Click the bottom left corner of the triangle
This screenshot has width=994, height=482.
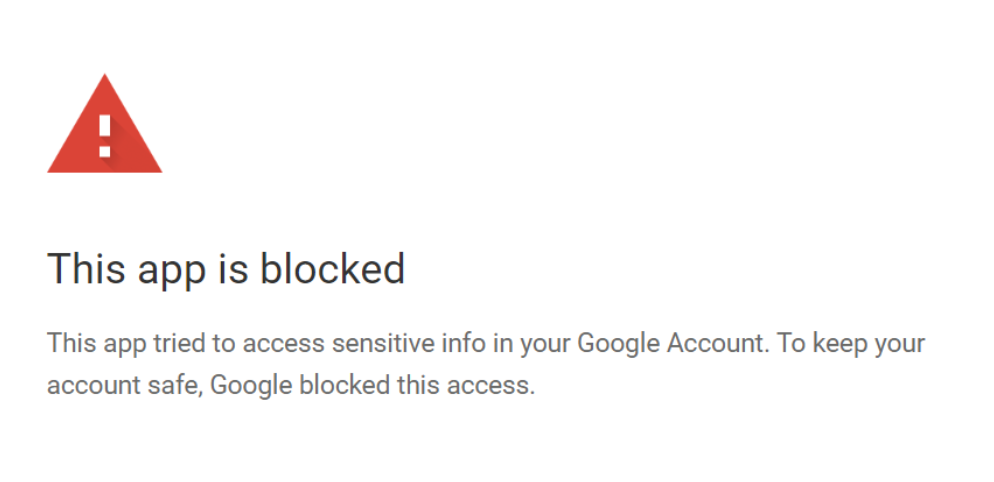(53, 169)
